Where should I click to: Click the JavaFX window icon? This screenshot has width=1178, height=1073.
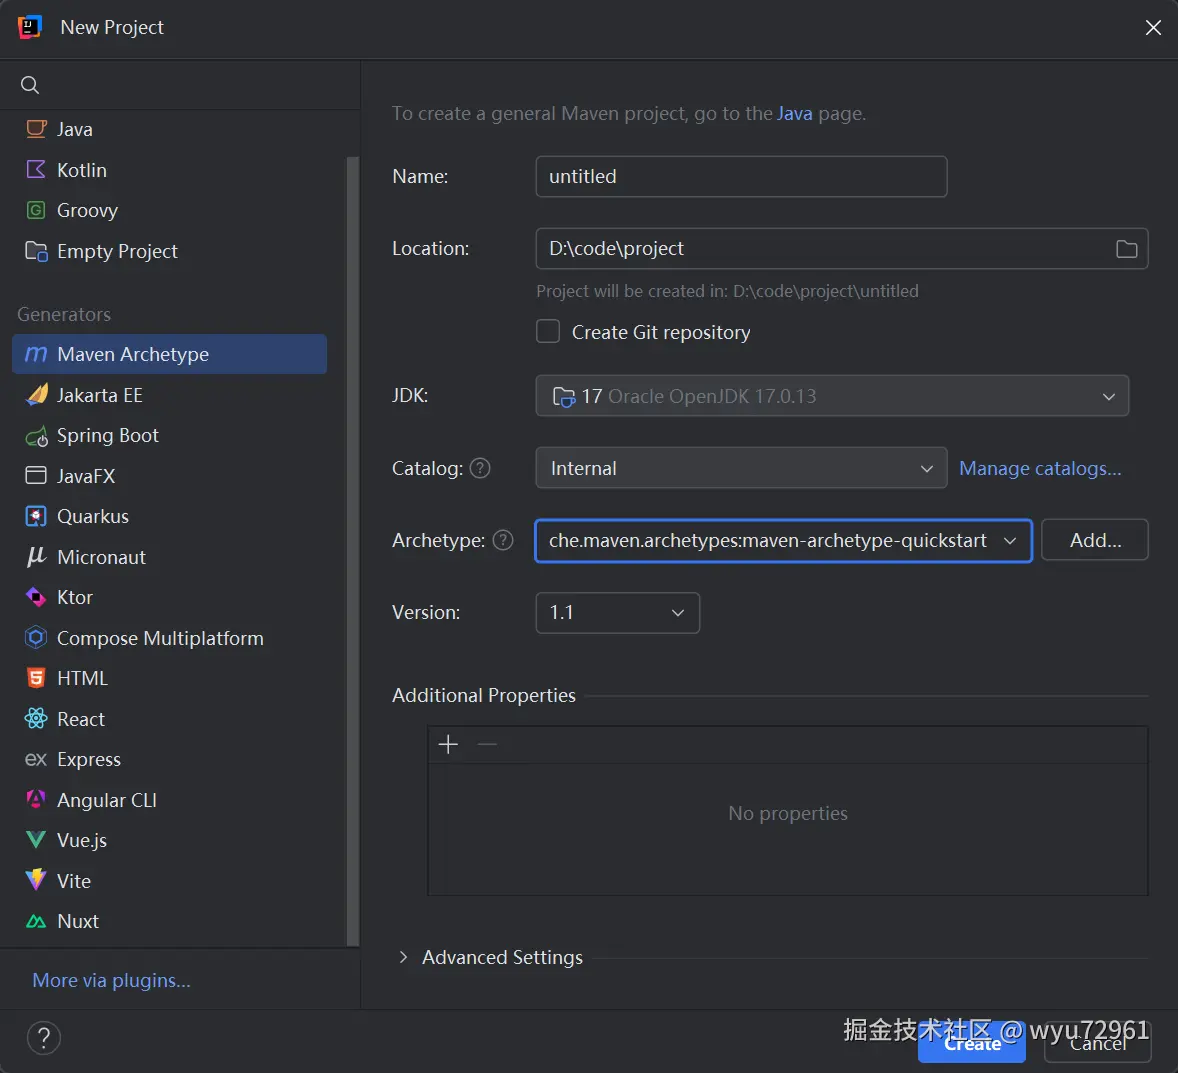point(36,476)
